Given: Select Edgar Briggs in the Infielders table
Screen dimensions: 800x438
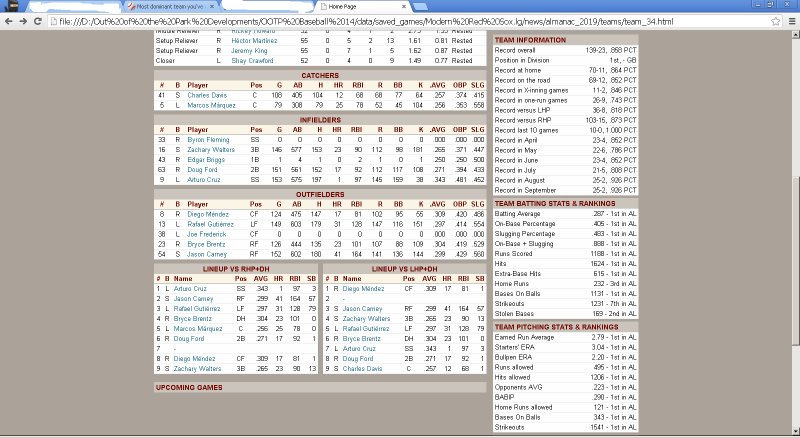Looking at the screenshot, I should tap(206, 158).
